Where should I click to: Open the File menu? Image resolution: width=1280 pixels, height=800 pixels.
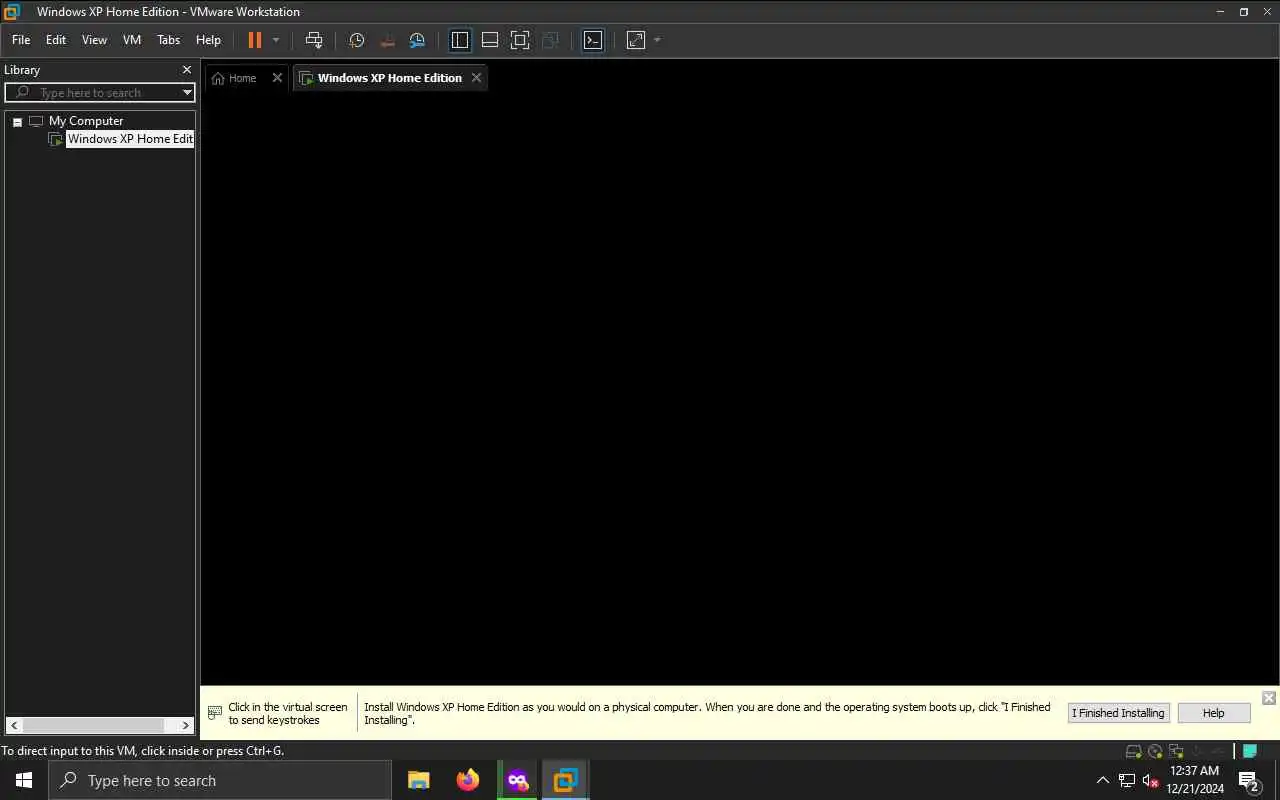point(21,40)
